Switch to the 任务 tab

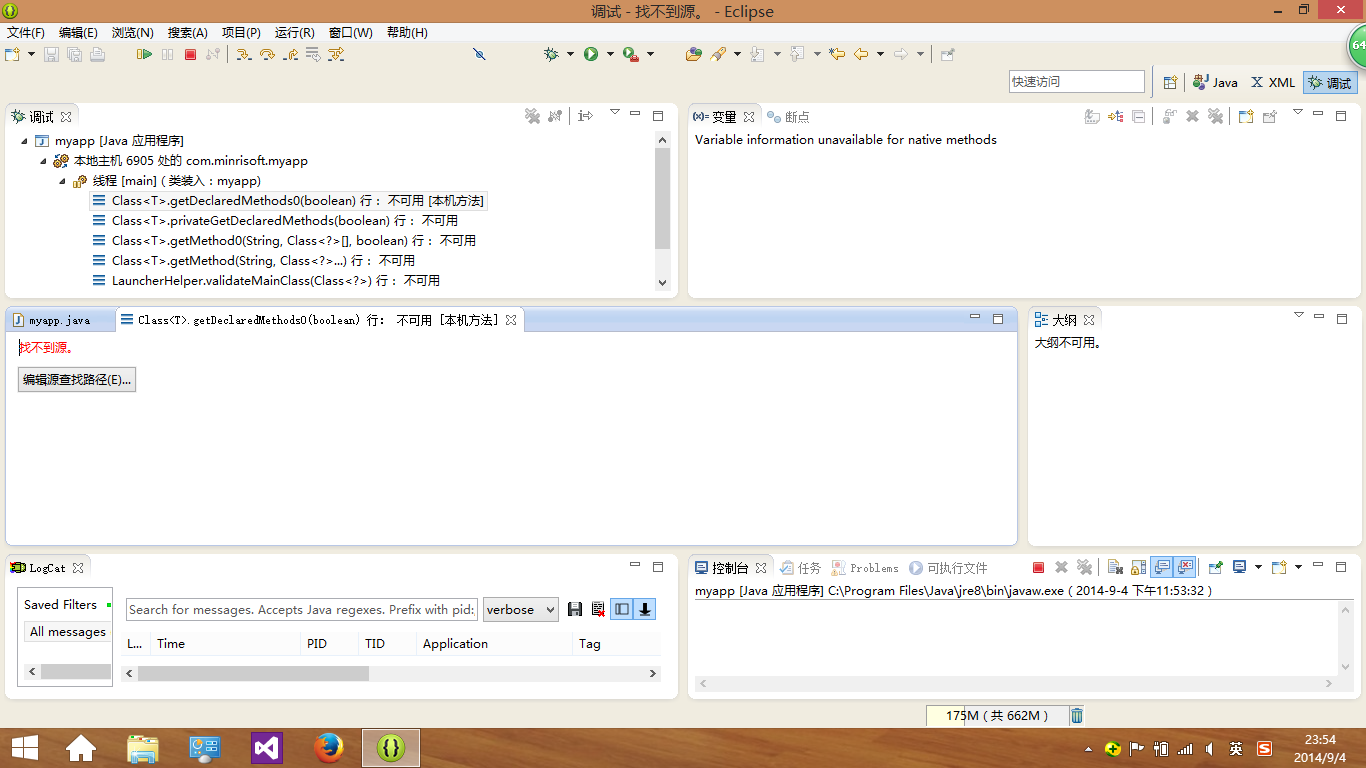coord(801,568)
